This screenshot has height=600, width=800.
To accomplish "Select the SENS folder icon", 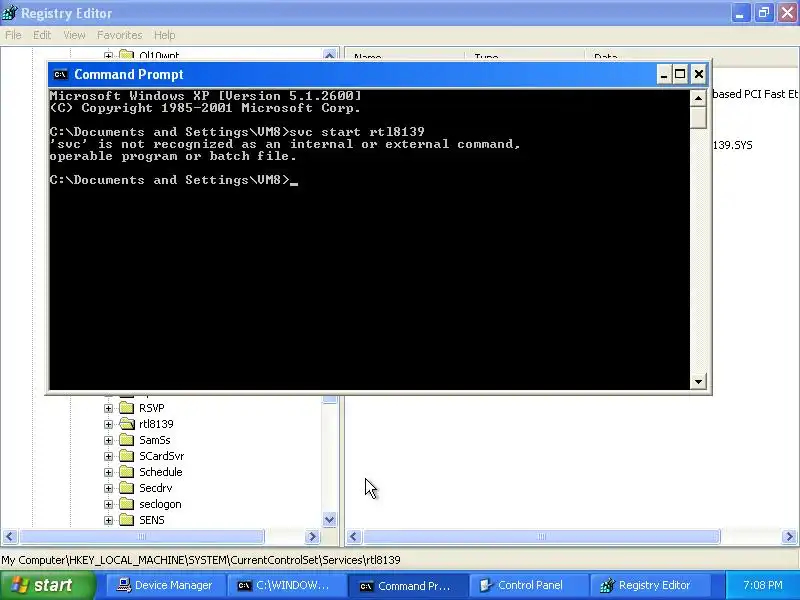I will (126, 520).
